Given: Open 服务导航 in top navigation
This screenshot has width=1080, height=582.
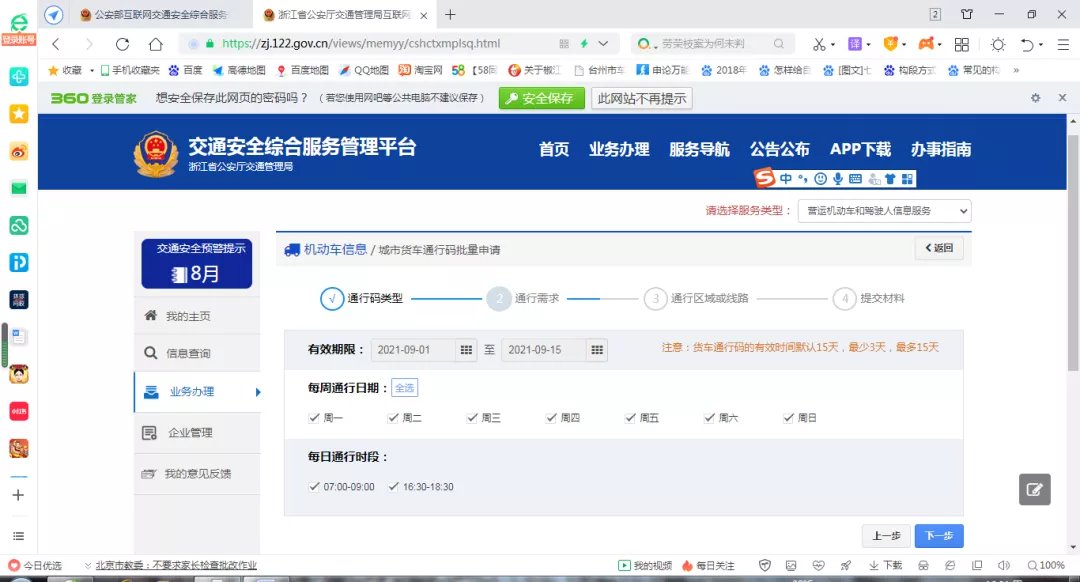Looking at the screenshot, I should click(x=699, y=149).
